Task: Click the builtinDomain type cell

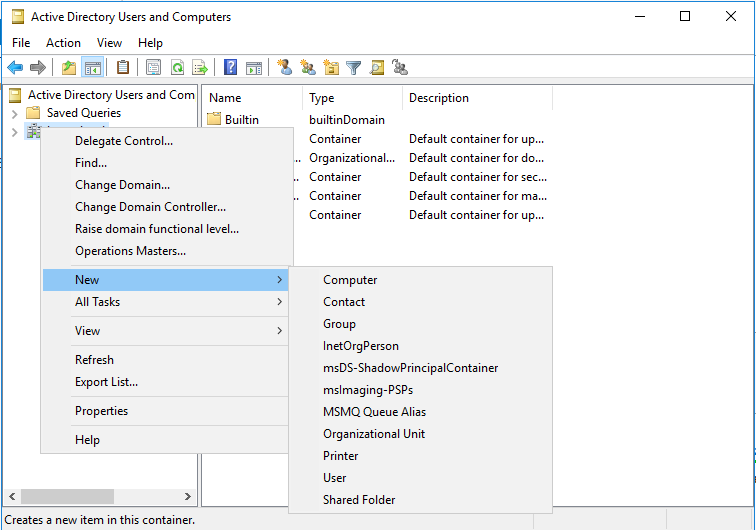Action: [x=347, y=120]
